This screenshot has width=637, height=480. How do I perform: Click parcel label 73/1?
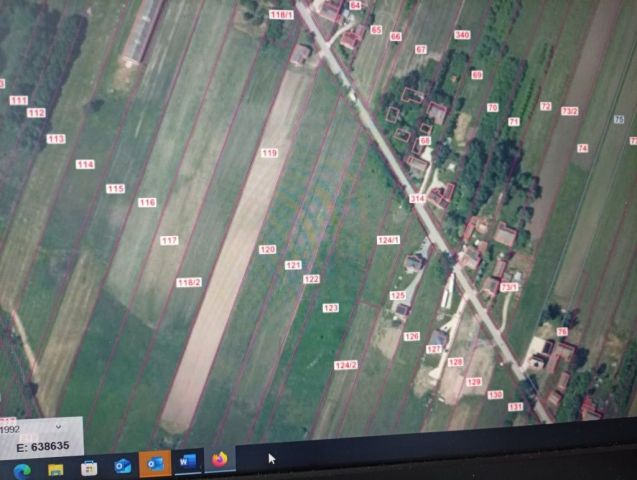509,287
